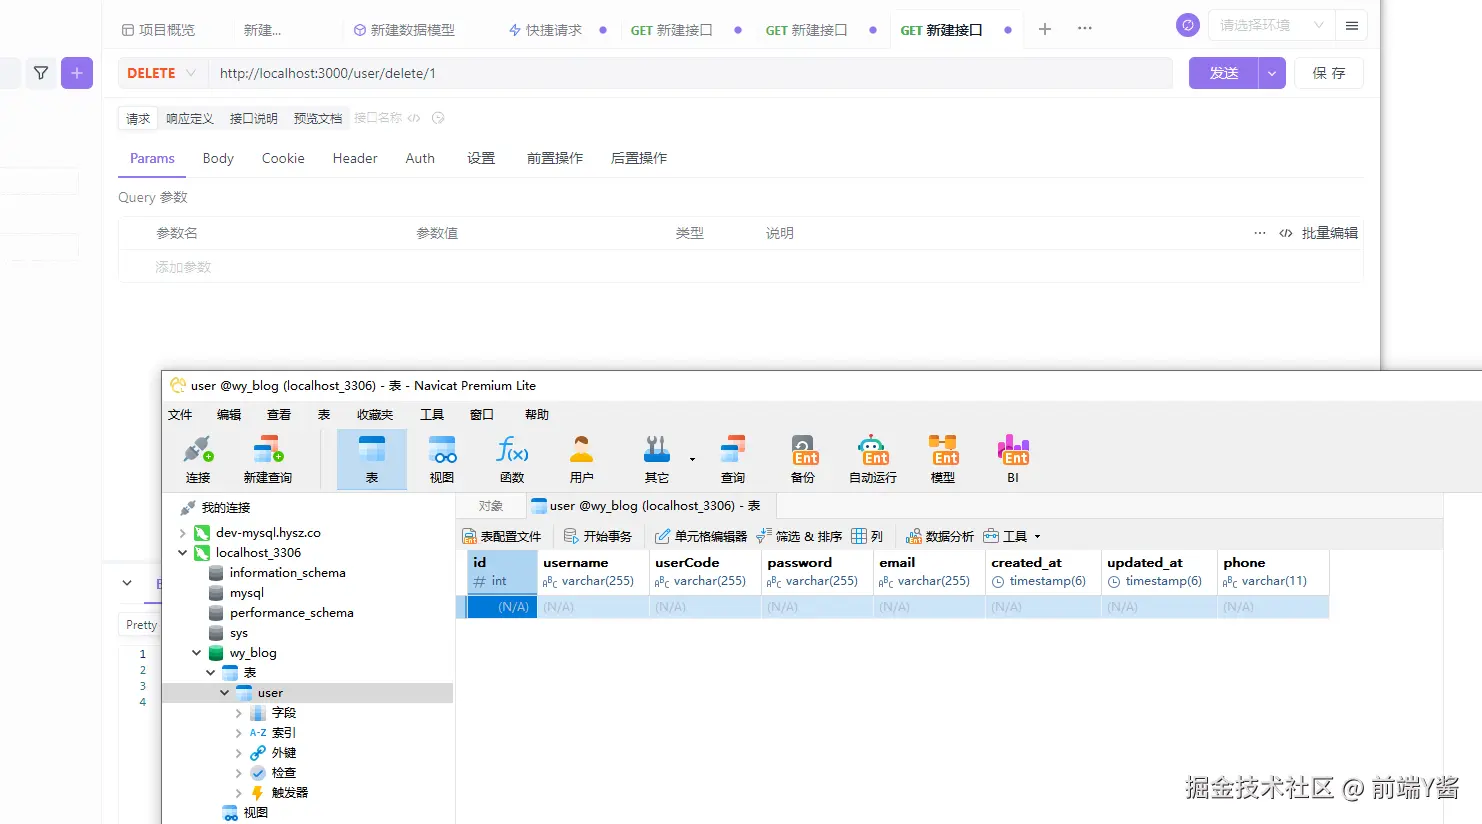This screenshot has height=824, width=1482.
Task: Click the 添加参数 parameter field
Action: pos(183,267)
